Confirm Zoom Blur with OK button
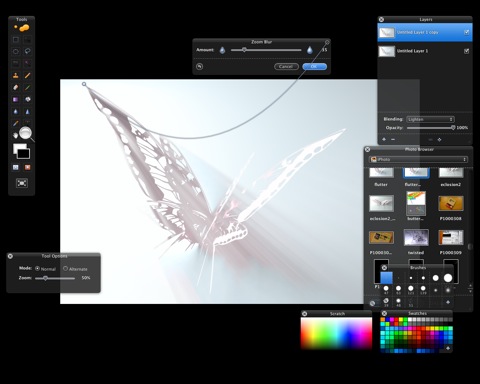Viewport: 480px width, 384px height. 314,66
